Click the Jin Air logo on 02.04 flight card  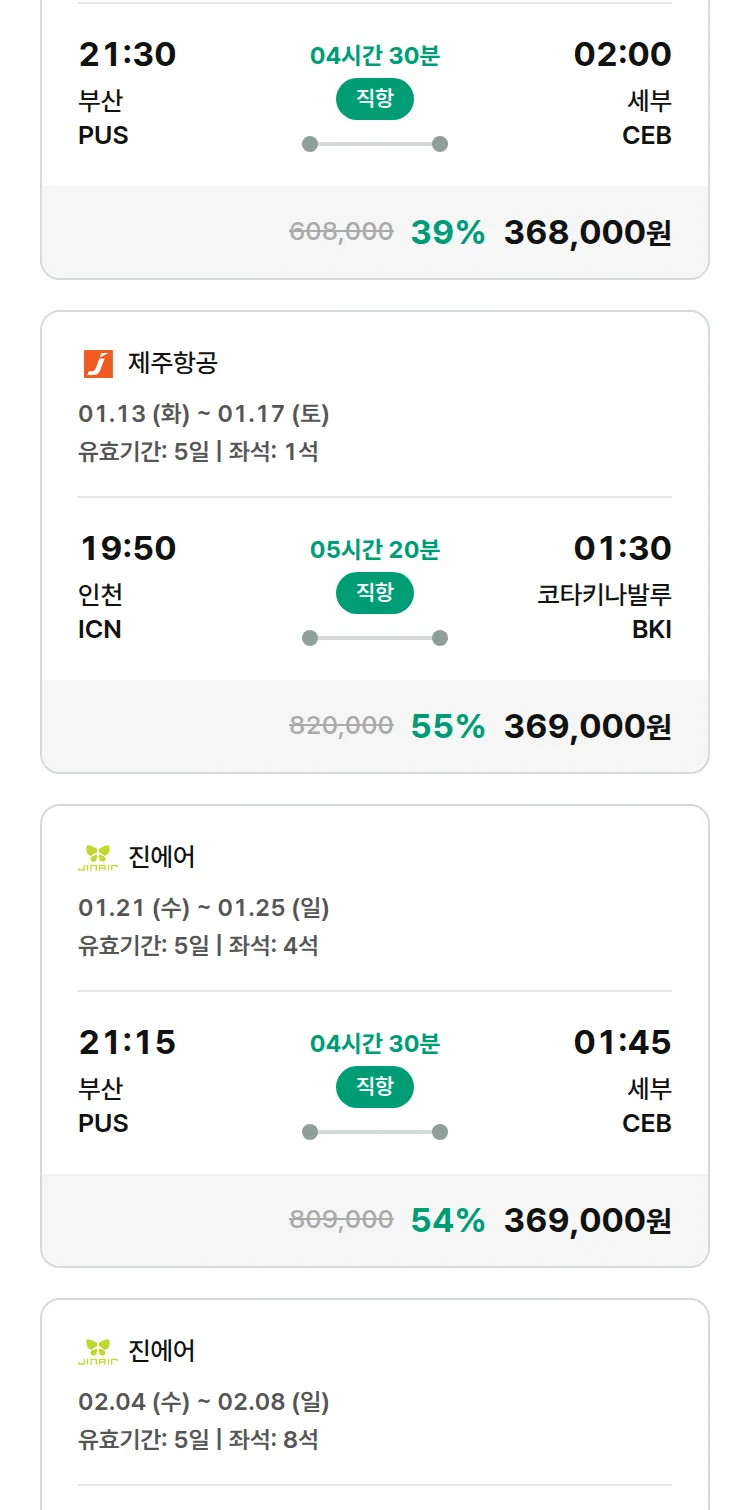98,1351
